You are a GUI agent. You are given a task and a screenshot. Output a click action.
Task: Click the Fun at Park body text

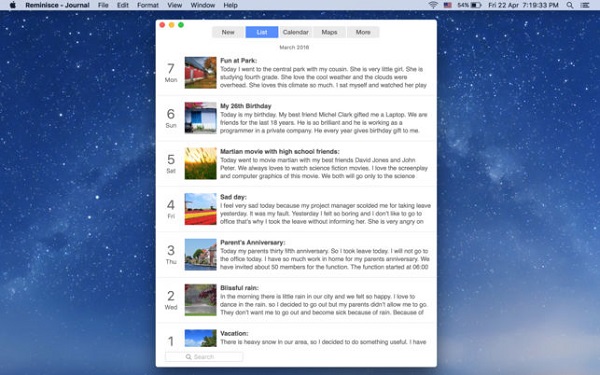click(324, 77)
